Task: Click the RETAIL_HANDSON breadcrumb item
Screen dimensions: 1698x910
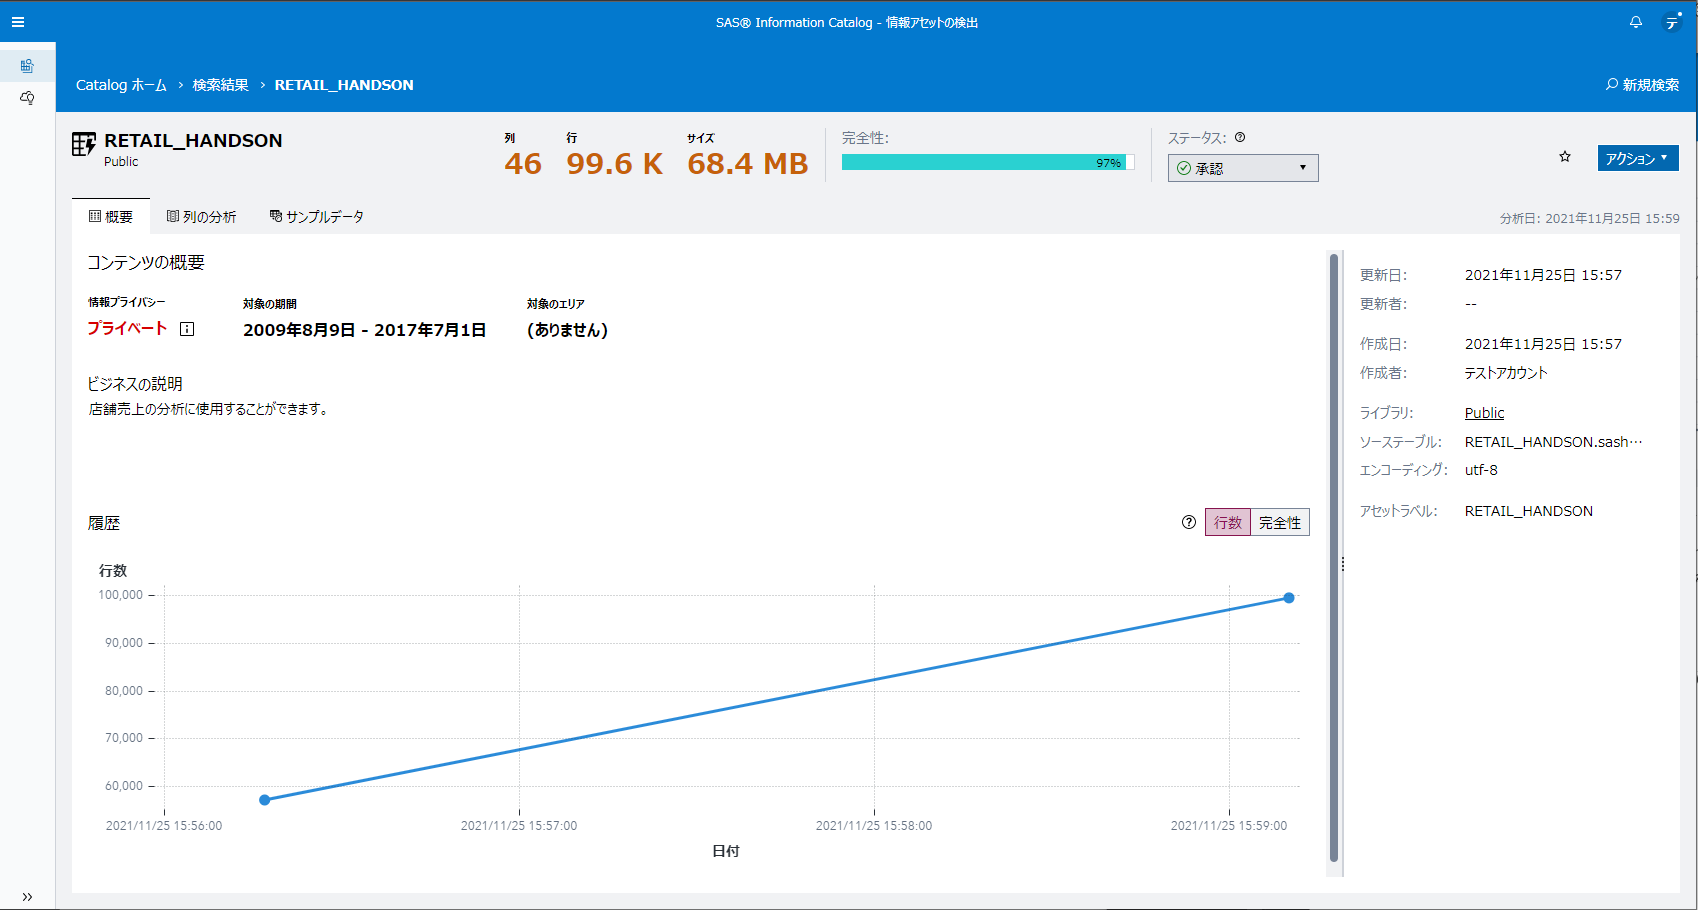Action: click(344, 85)
